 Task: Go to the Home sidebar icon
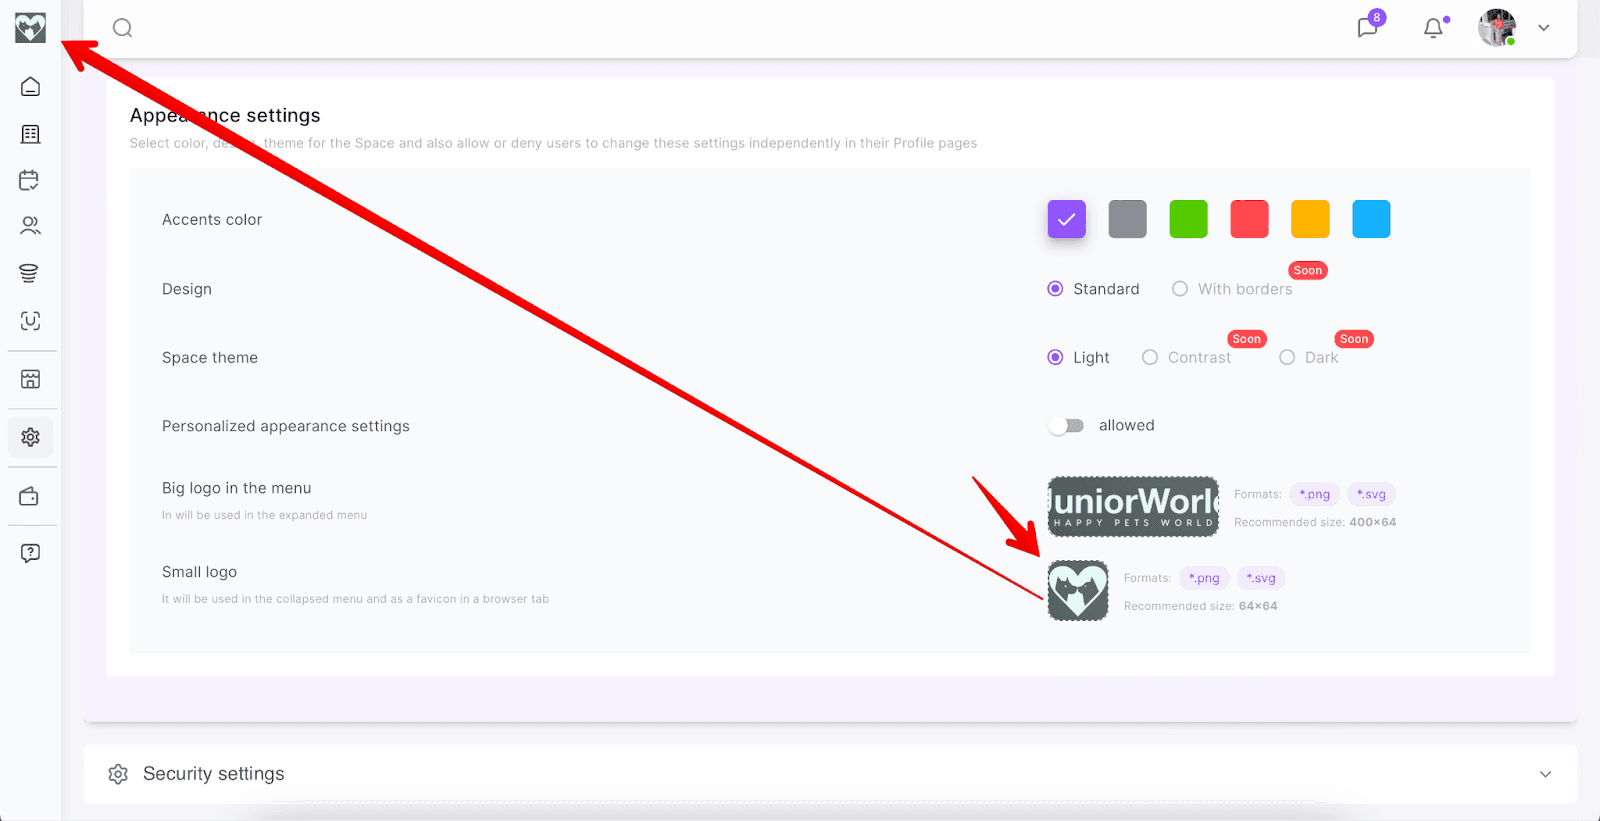(31, 87)
